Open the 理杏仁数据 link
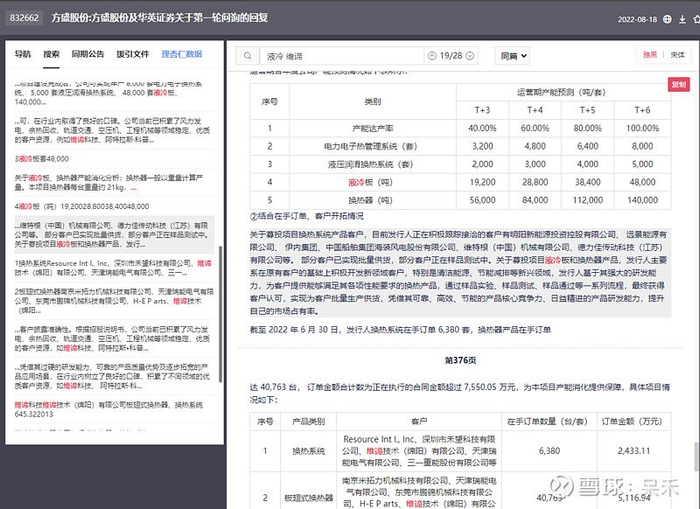The height and width of the screenshot is (509, 700). pos(182,54)
